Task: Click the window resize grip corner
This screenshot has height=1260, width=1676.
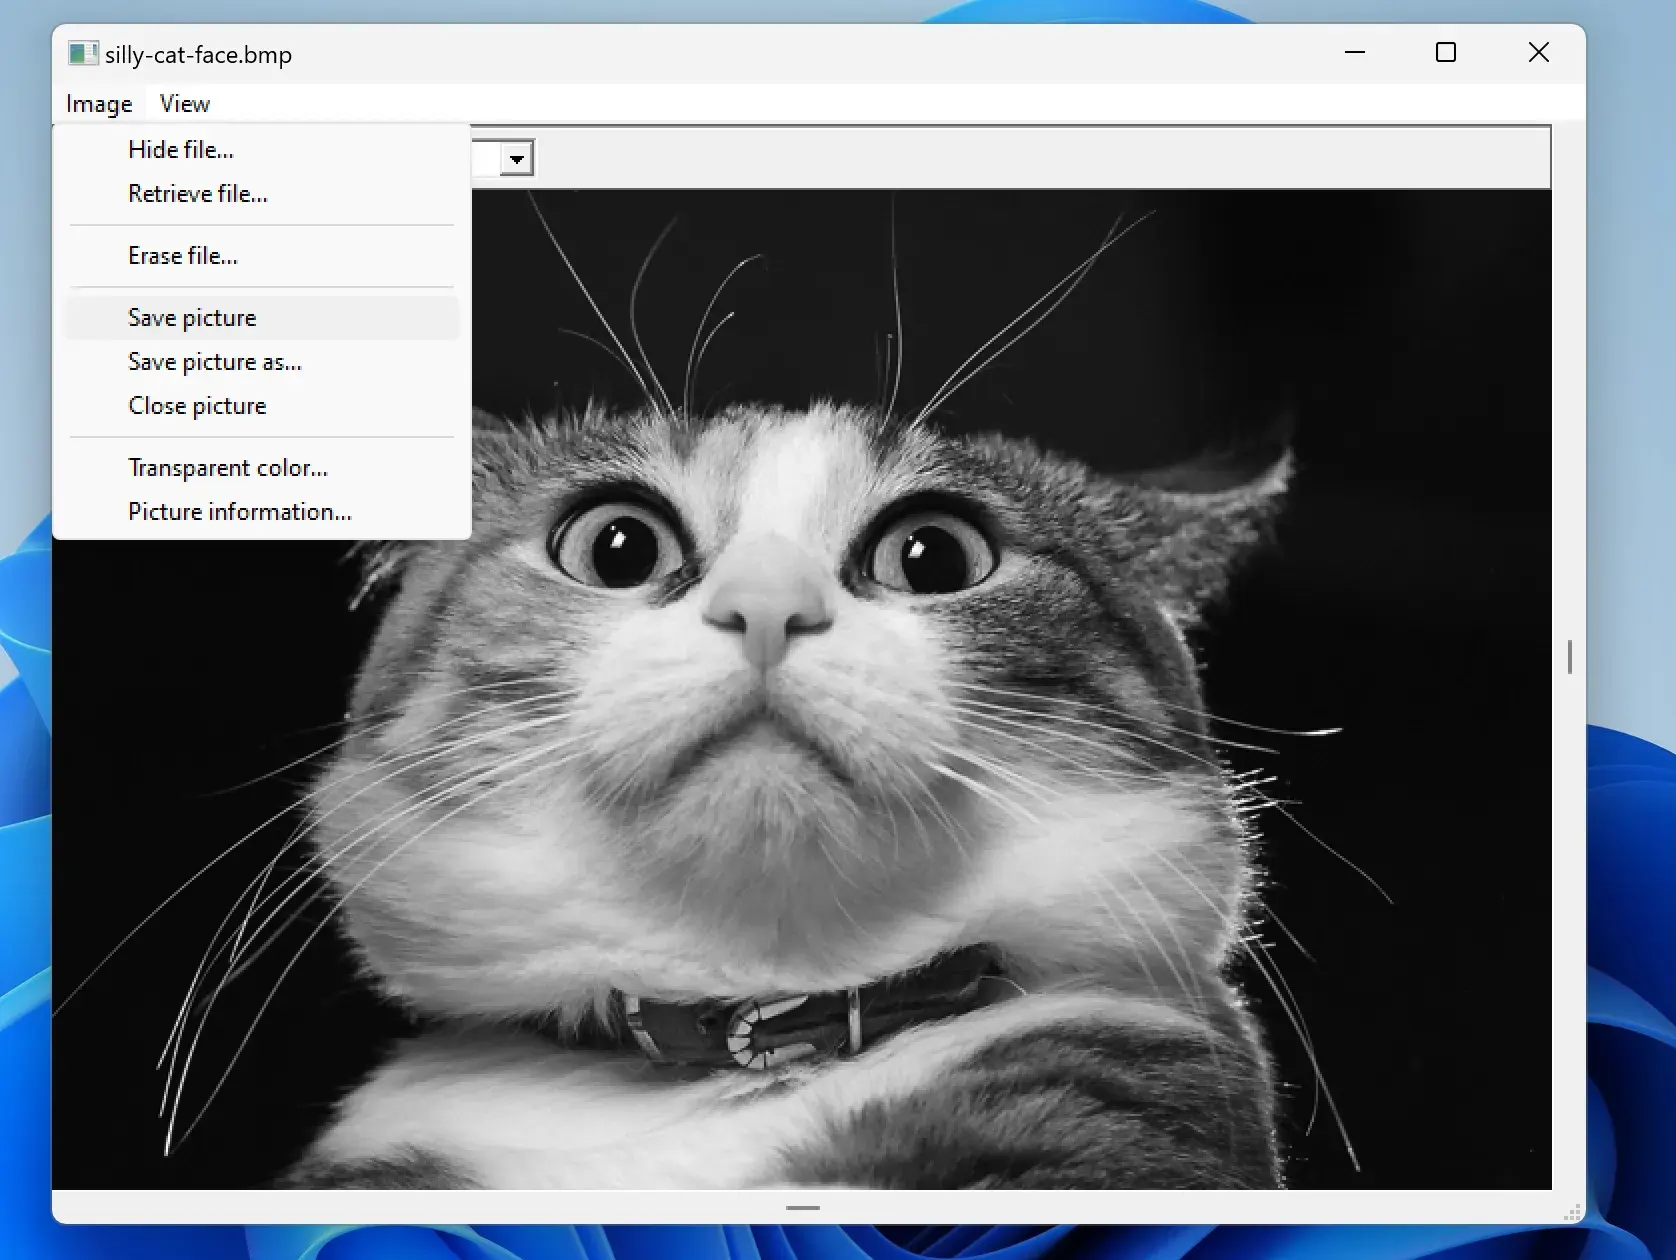Action: 1574,1212
